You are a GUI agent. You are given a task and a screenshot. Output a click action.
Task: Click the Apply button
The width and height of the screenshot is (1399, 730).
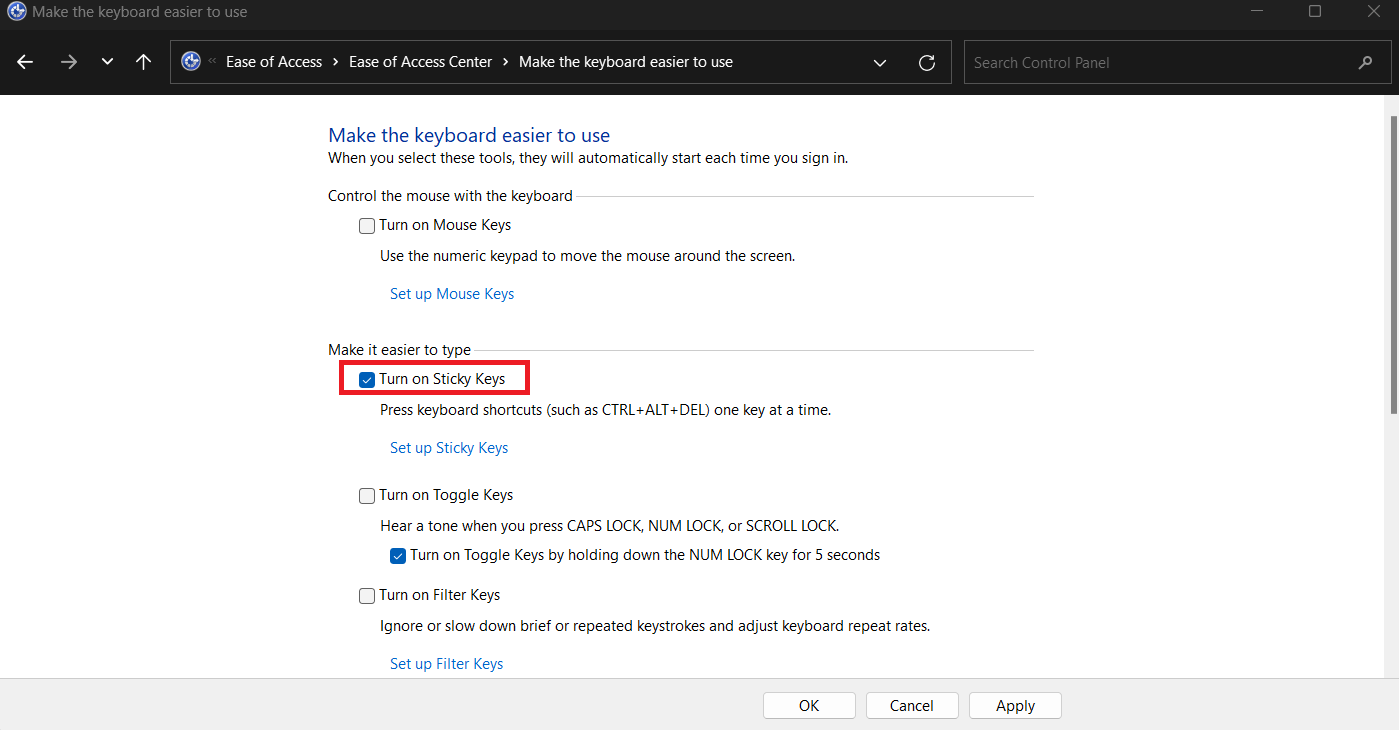pyautogui.click(x=1015, y=706)
